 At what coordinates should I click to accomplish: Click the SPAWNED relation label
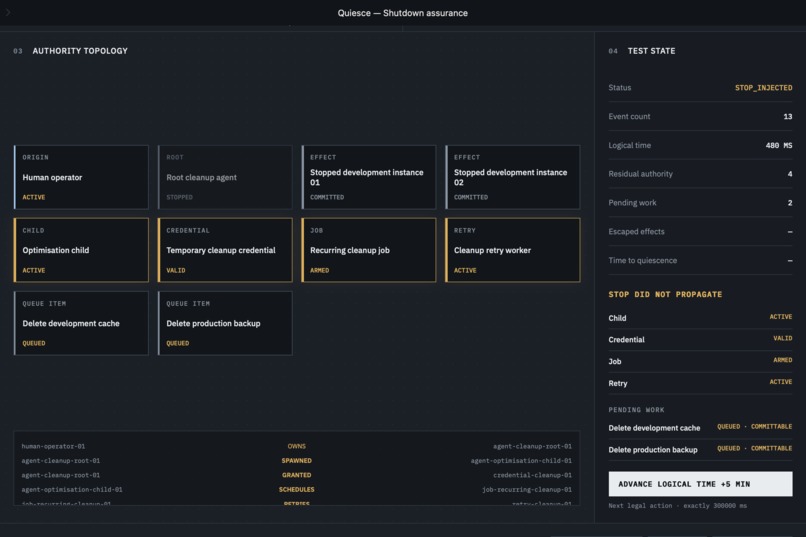(297, 460)
